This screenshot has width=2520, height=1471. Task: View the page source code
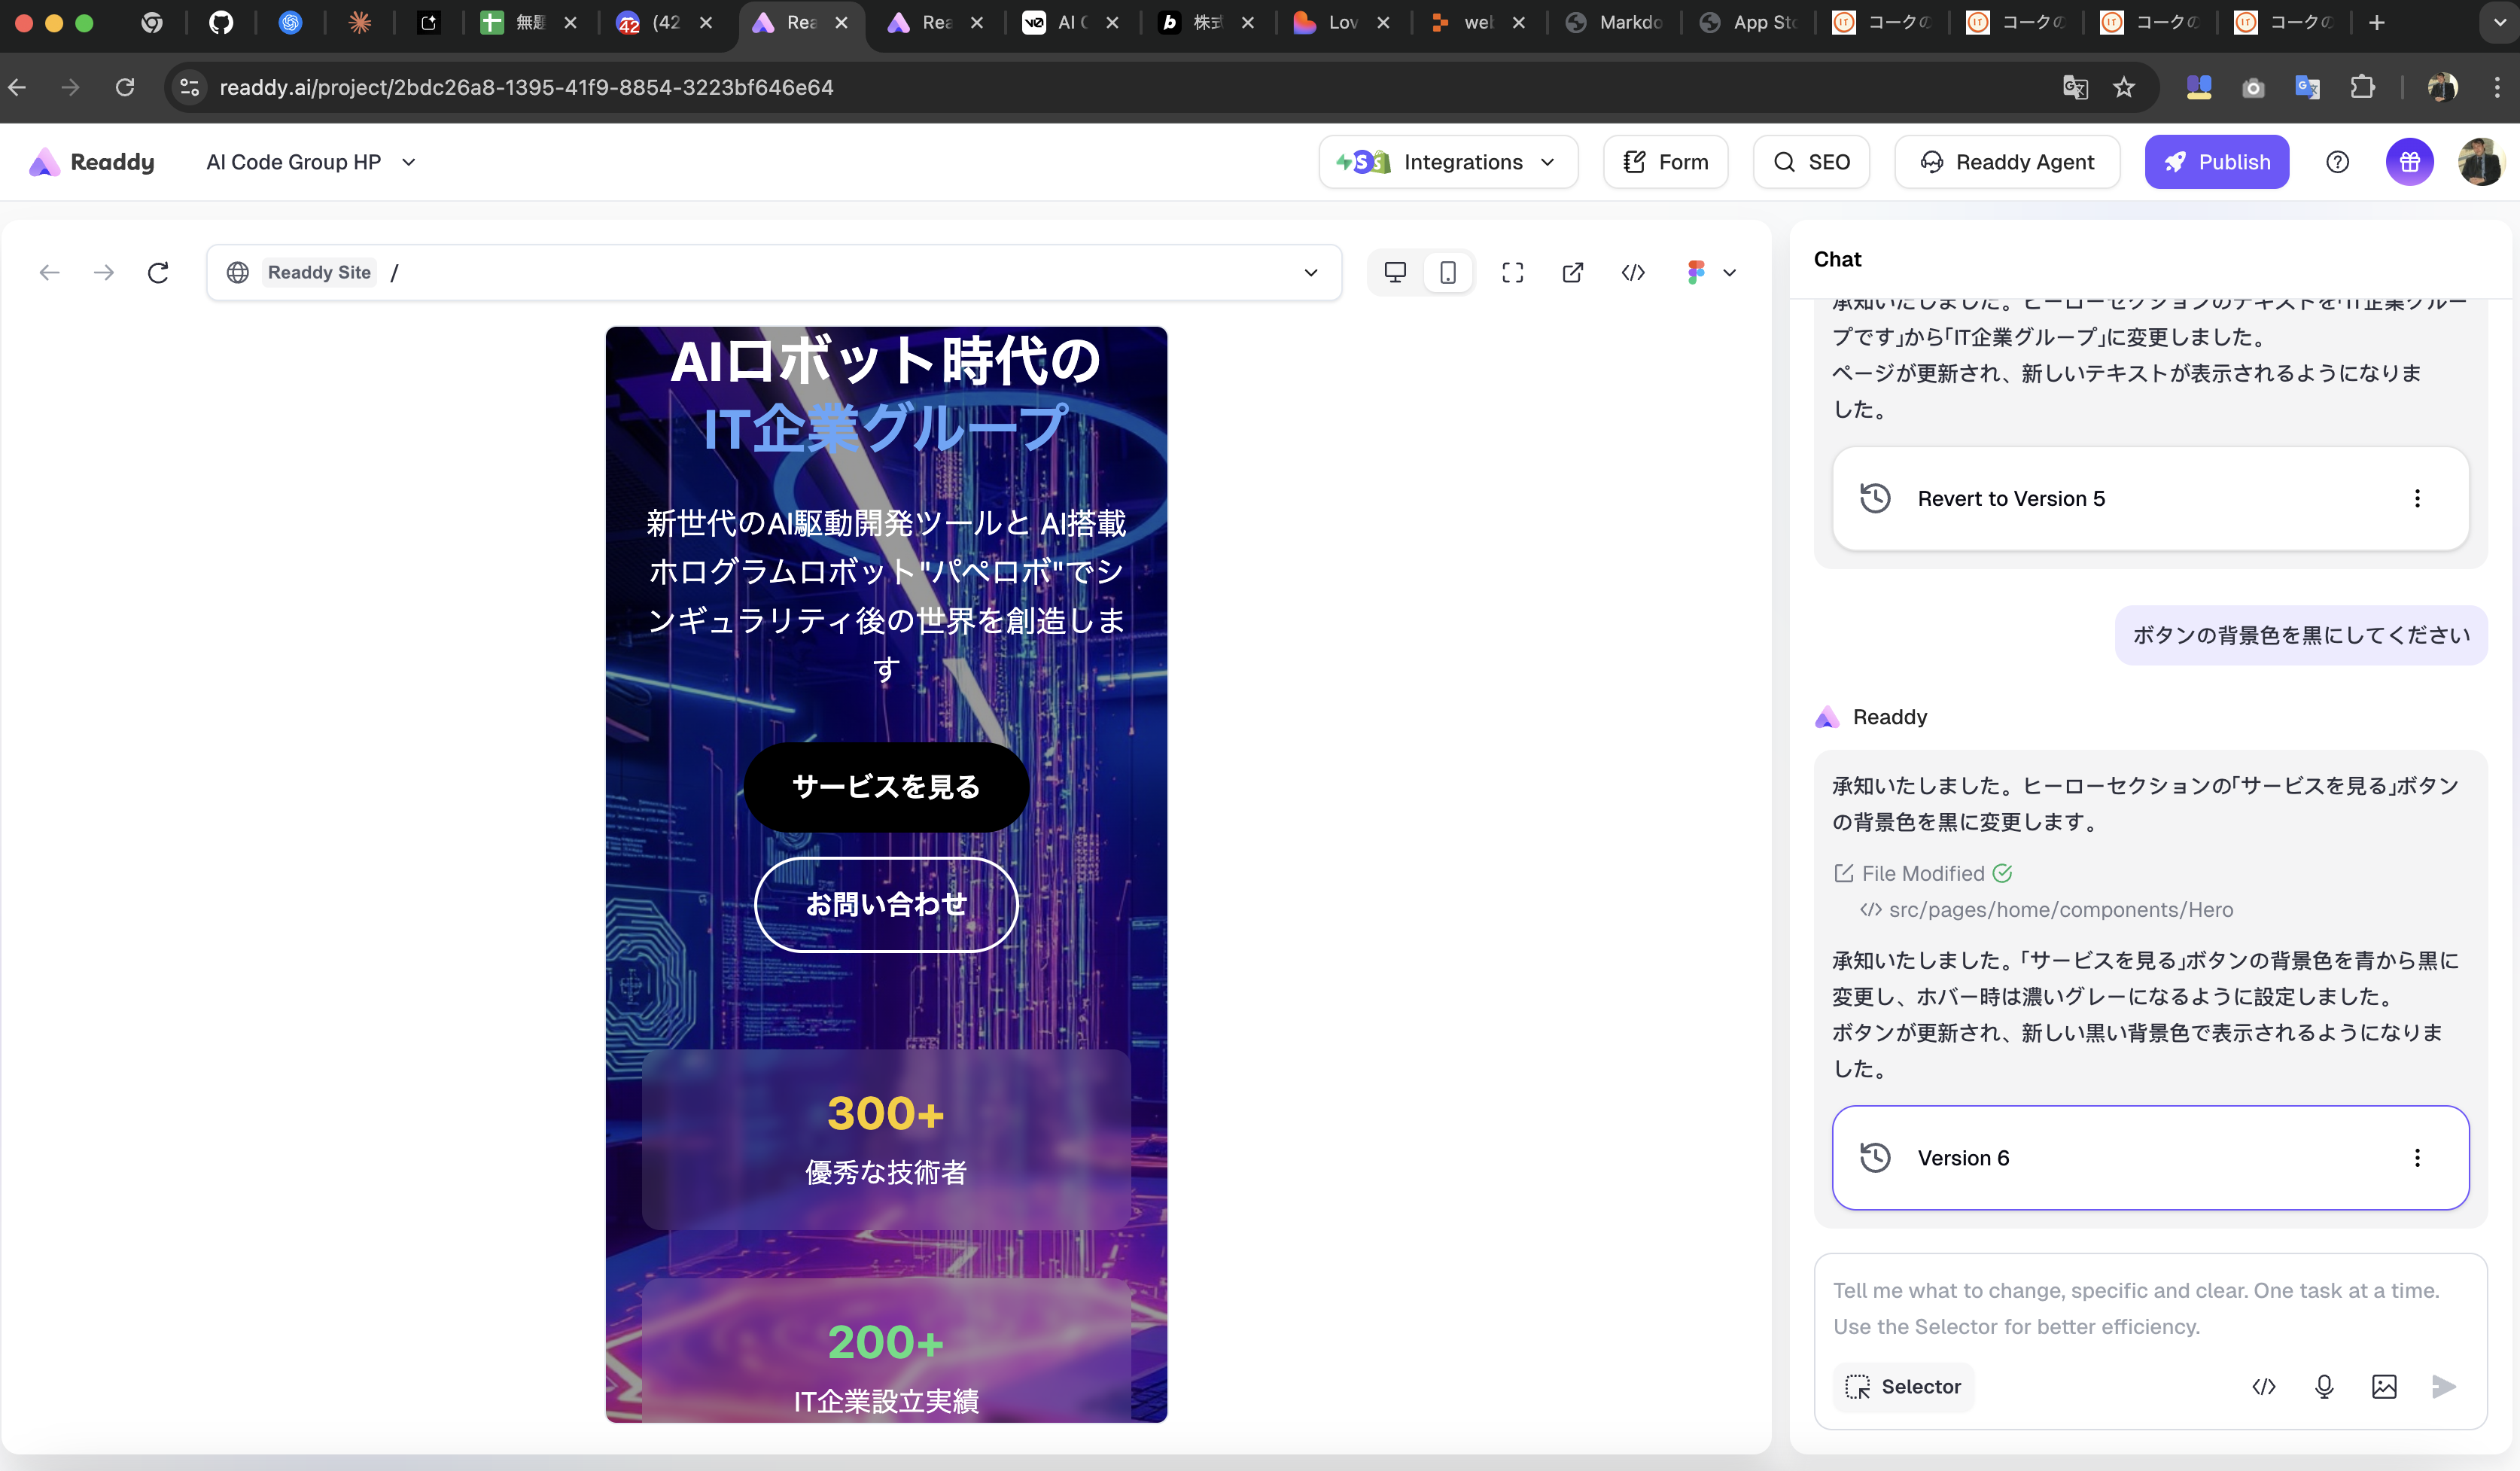coord(1633,272)
